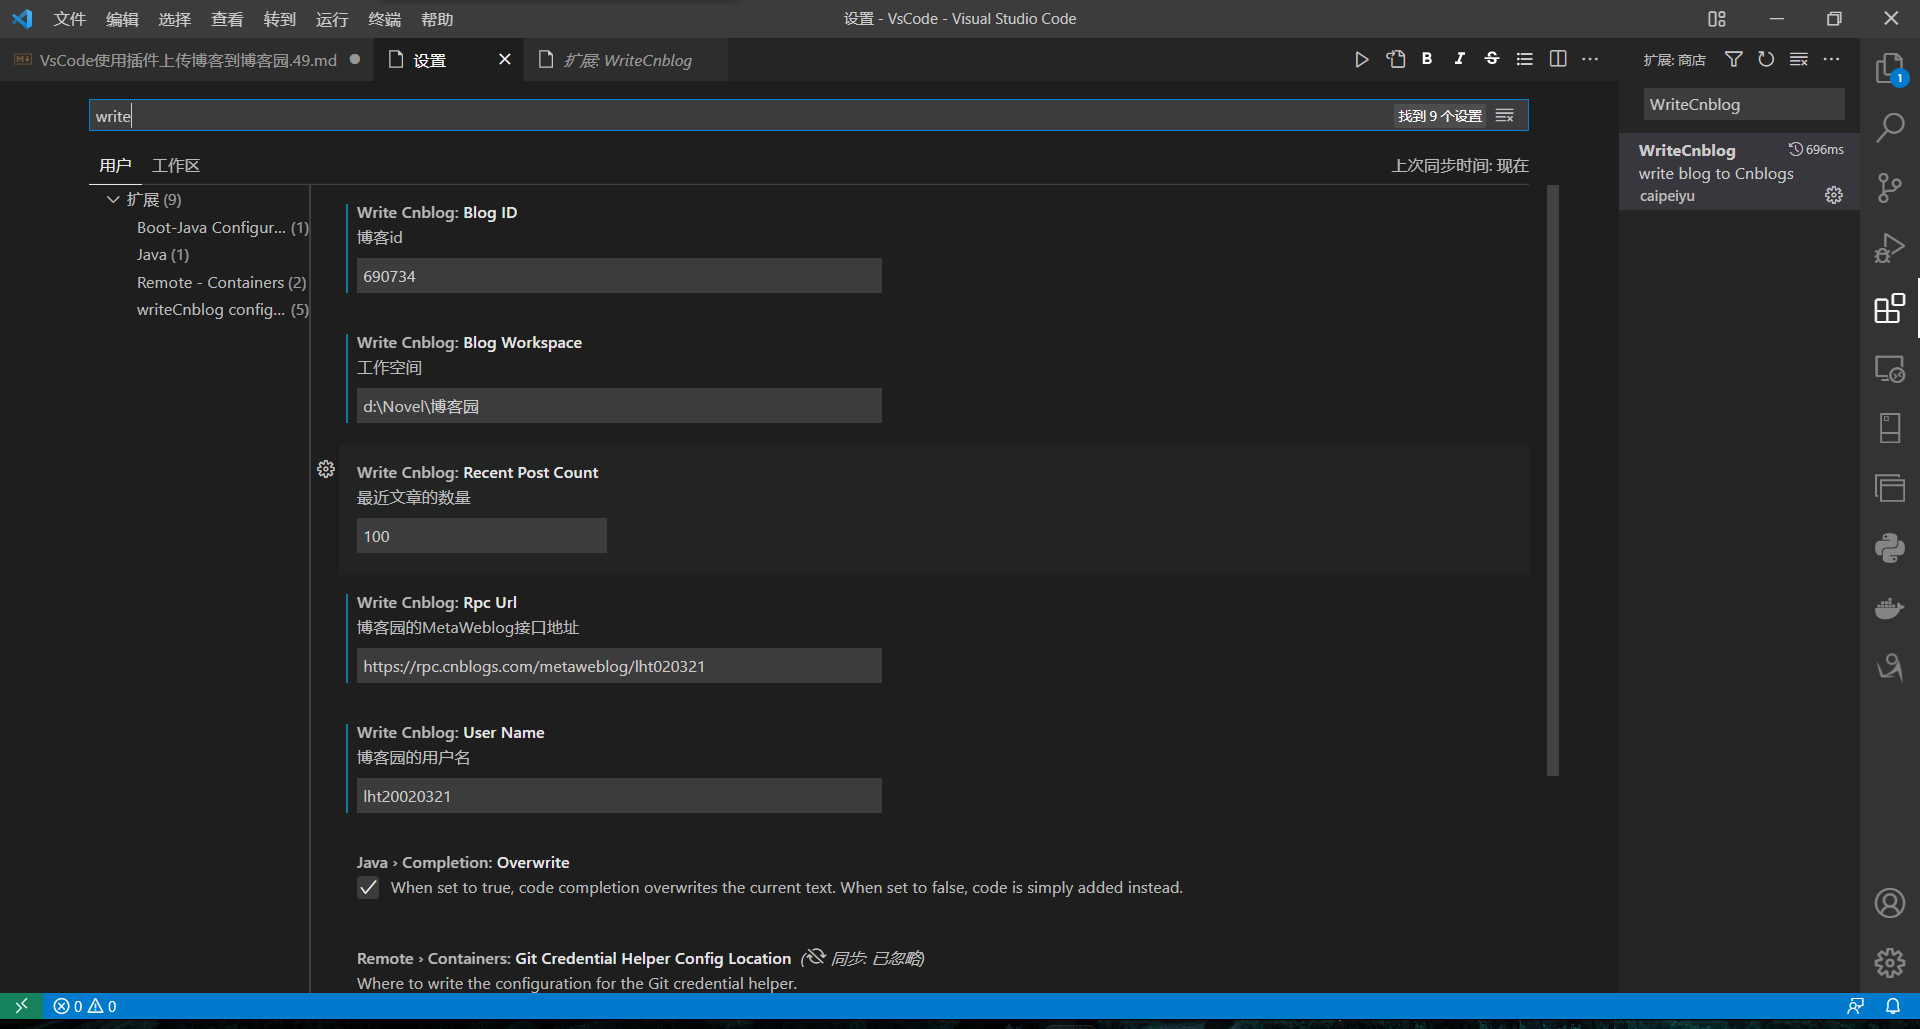Open the 运行 menu

tap(332, 19)
